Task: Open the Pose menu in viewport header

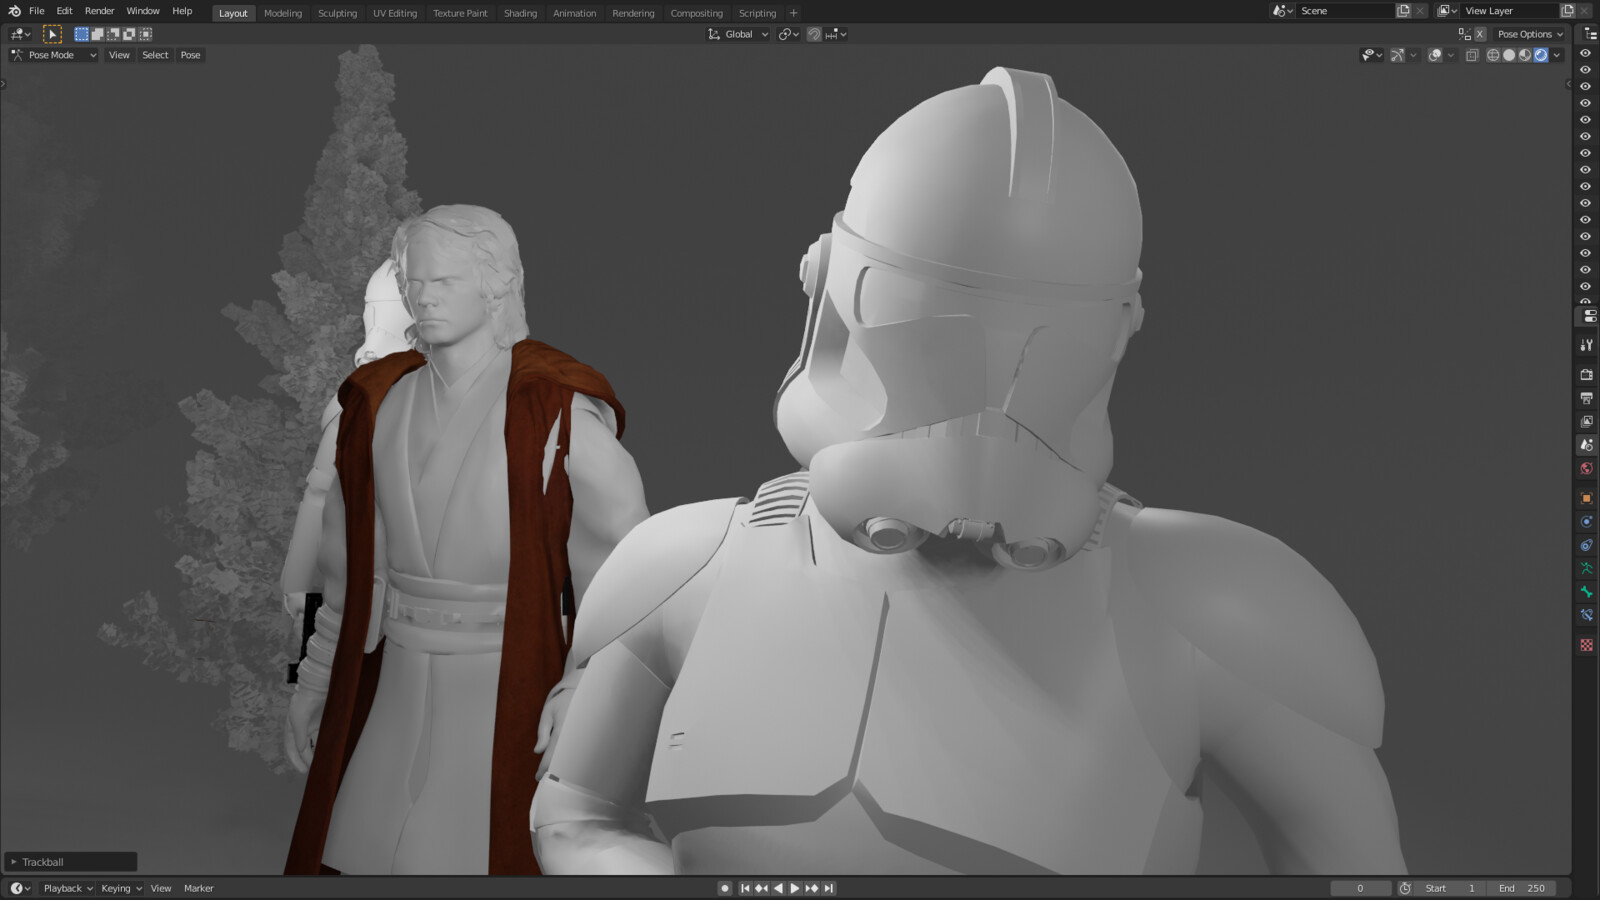Action: tap(190, 55)
